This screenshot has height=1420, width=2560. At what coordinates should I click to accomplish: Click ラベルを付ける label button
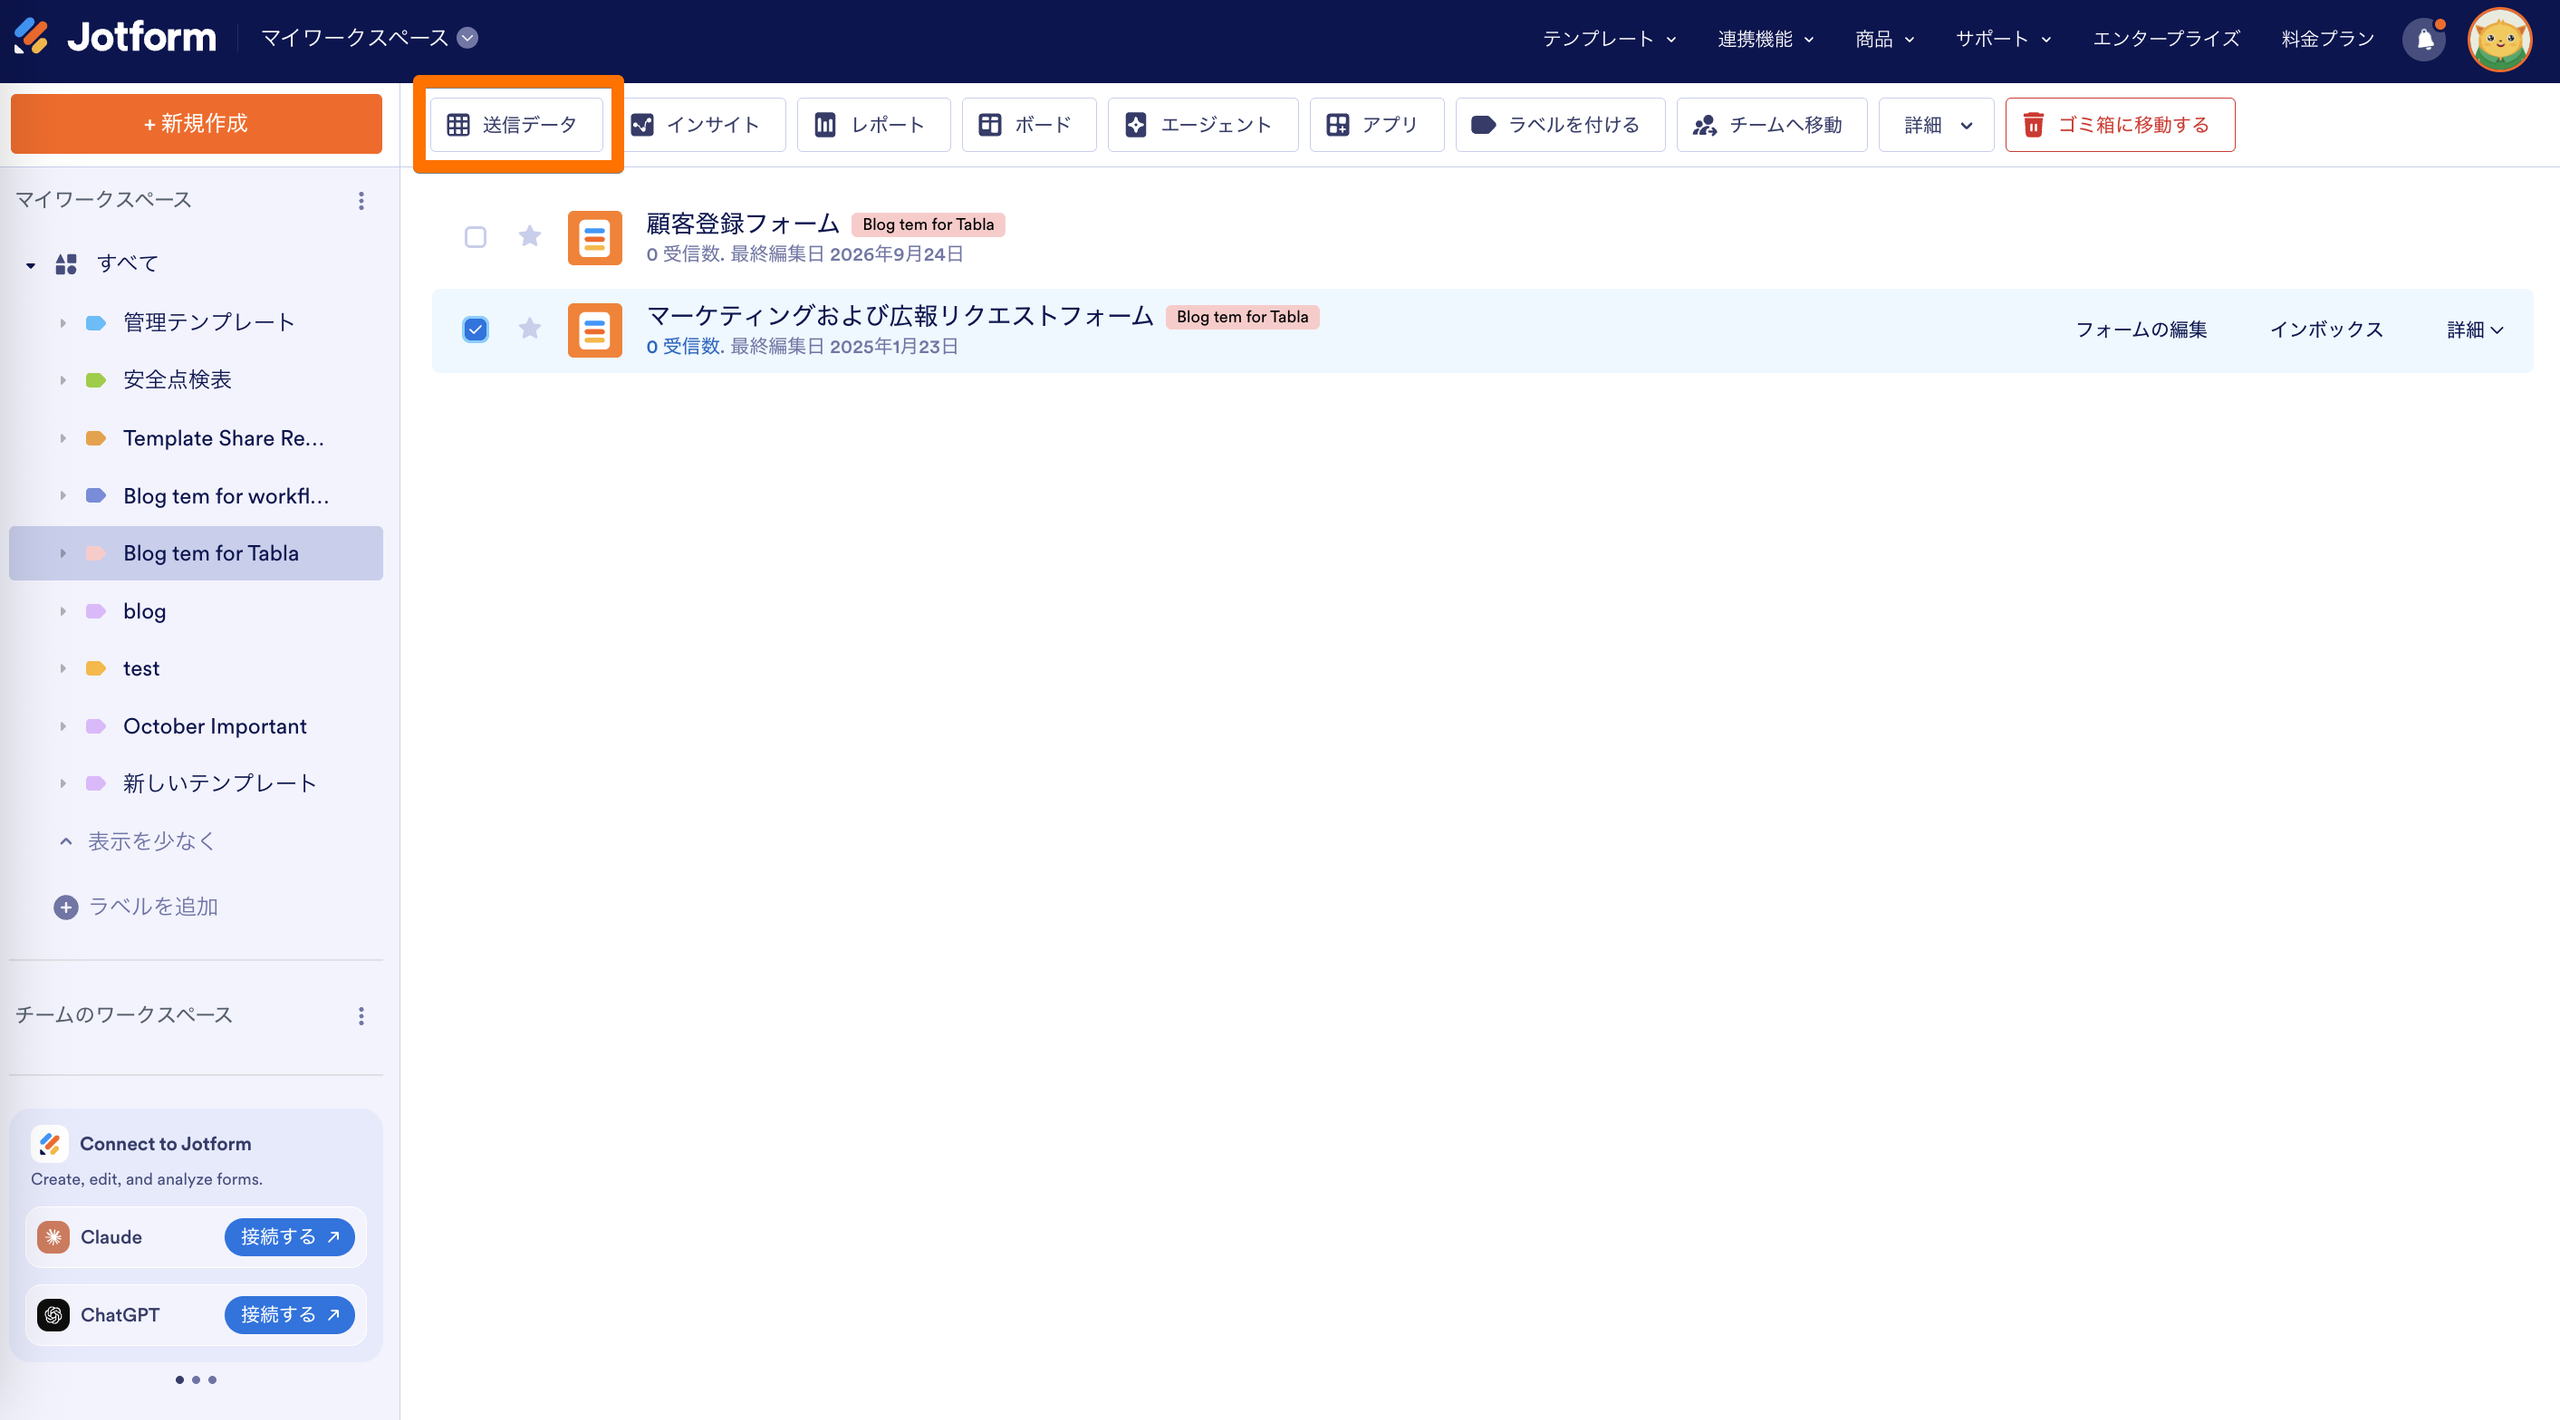(x=1560, y=125)
